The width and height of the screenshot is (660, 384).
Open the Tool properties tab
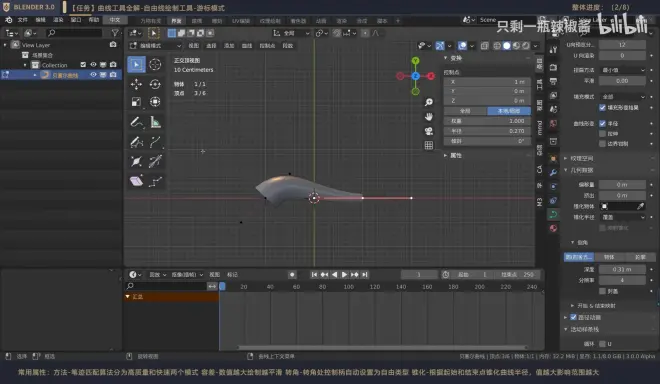click(x=553, y=50)
